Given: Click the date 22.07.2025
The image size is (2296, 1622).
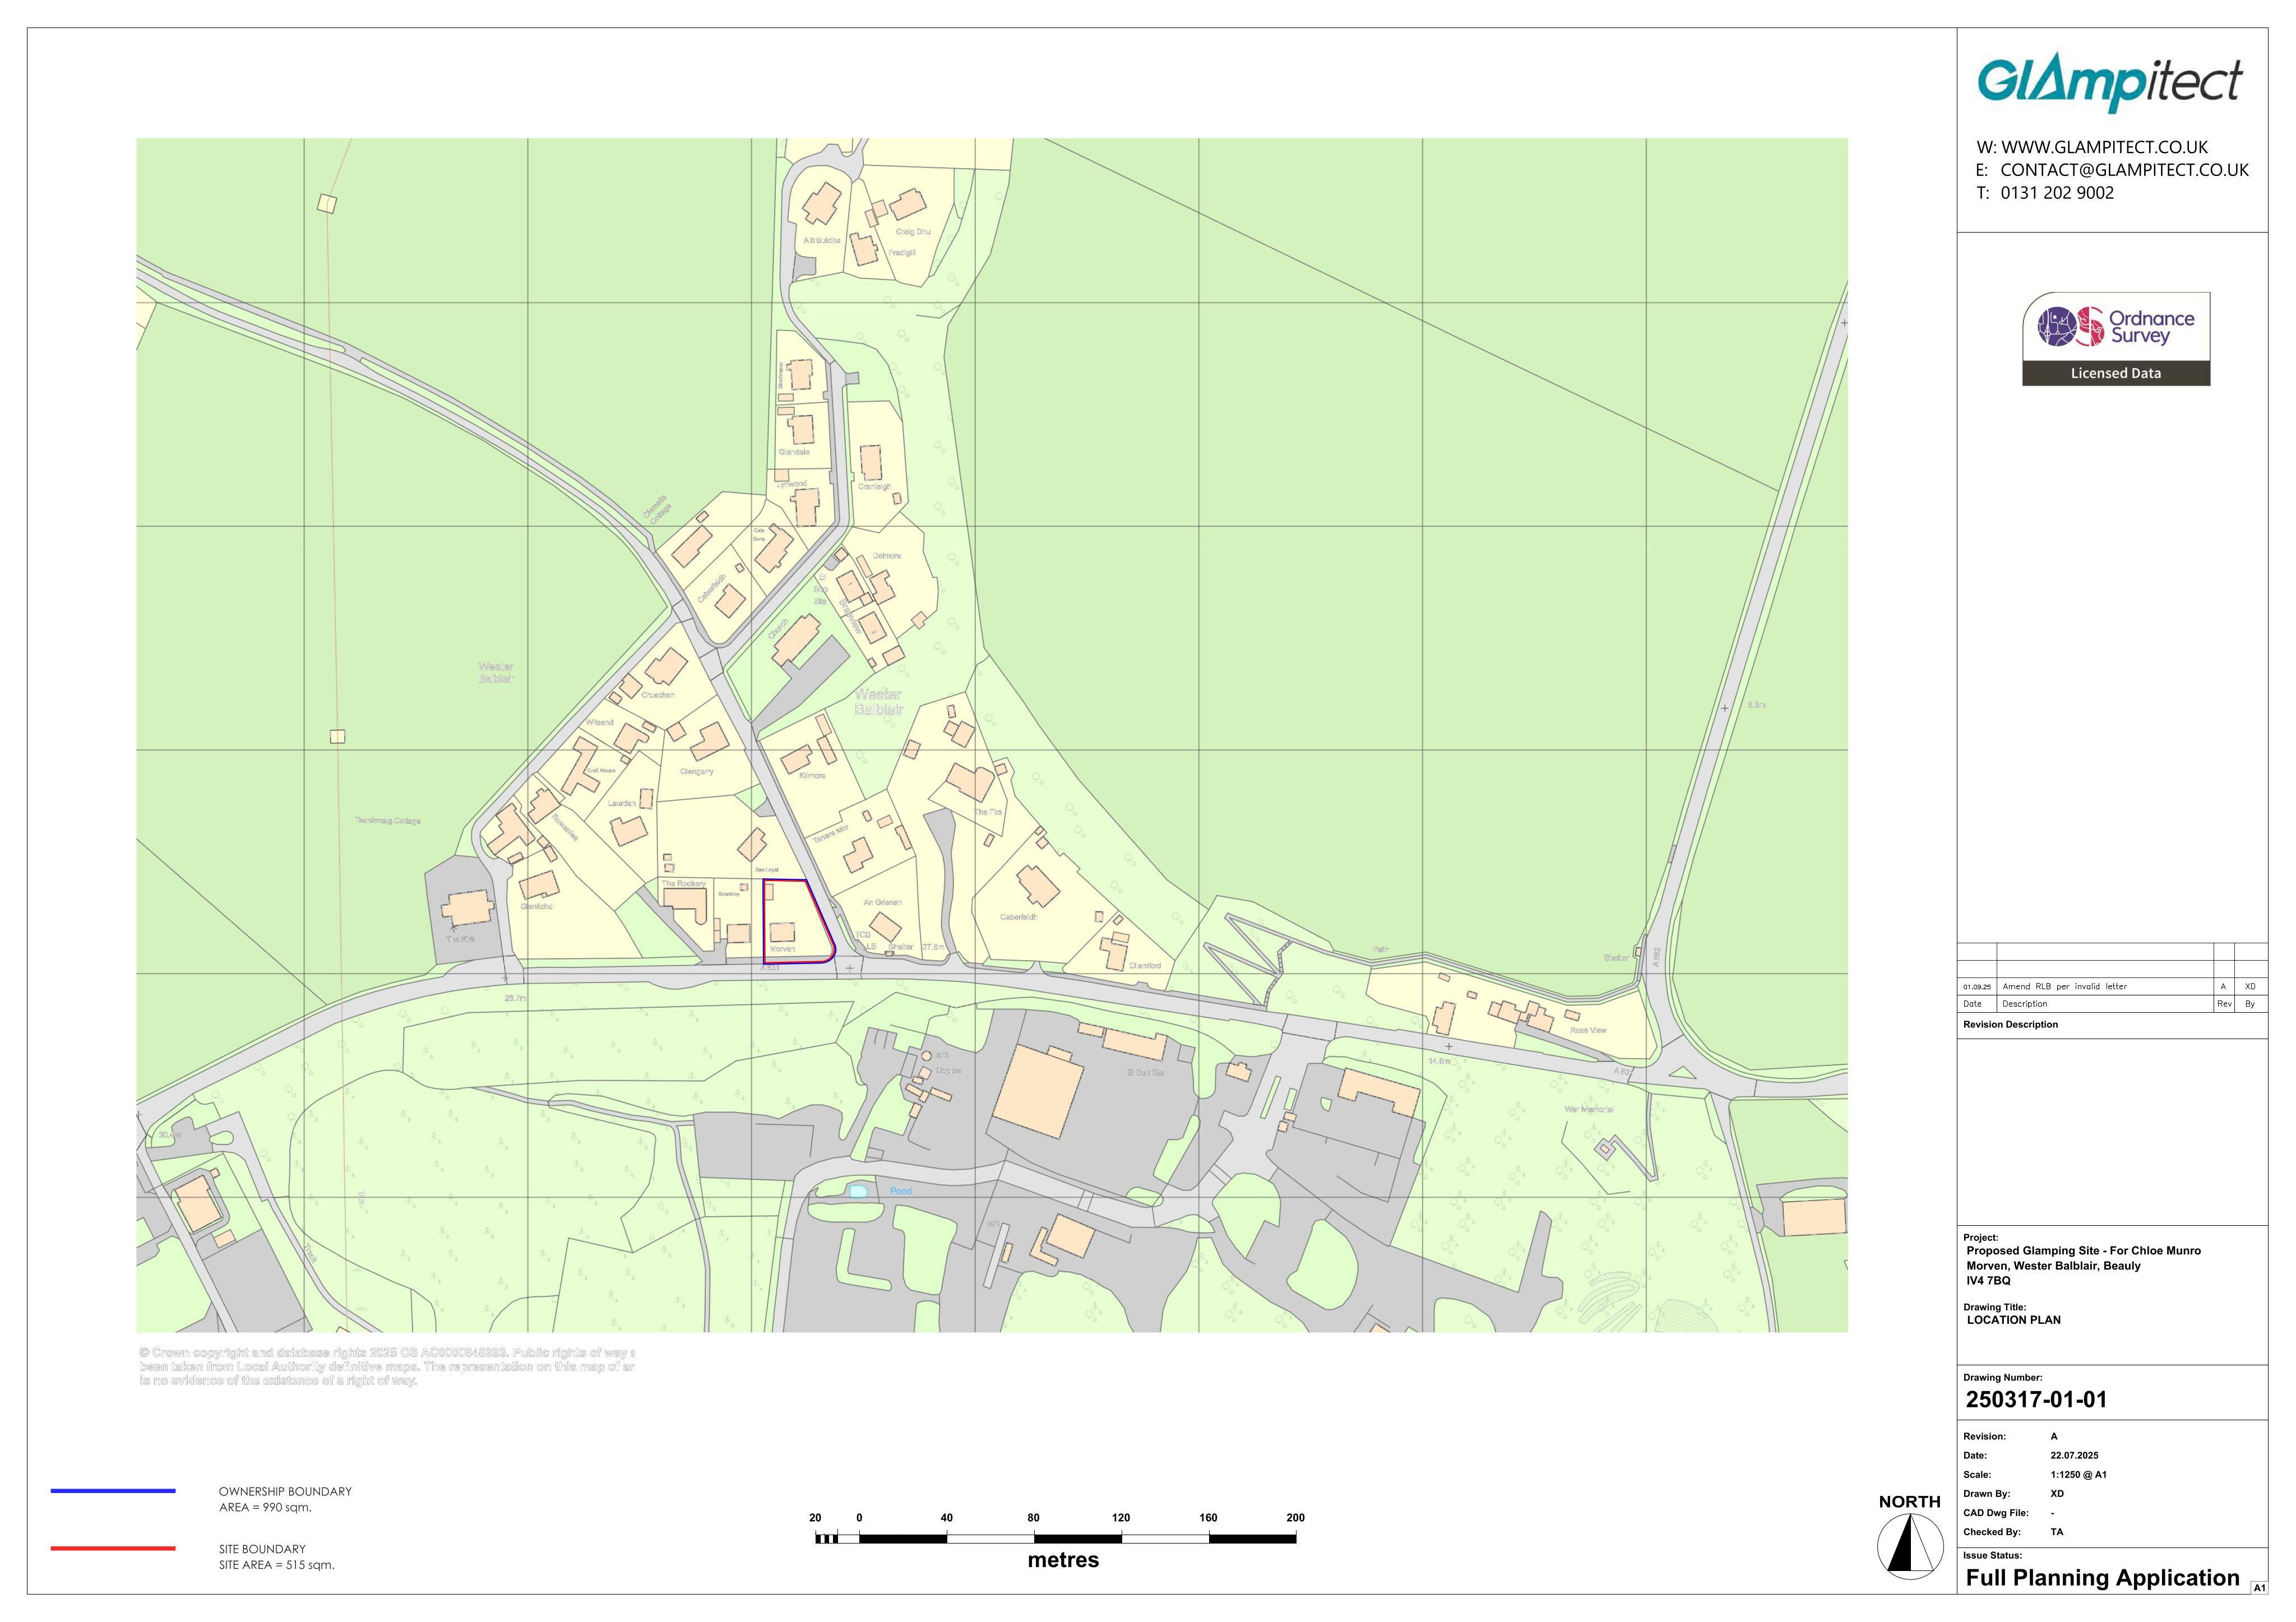Looking at the screenshot, I should (2074, 1456).
